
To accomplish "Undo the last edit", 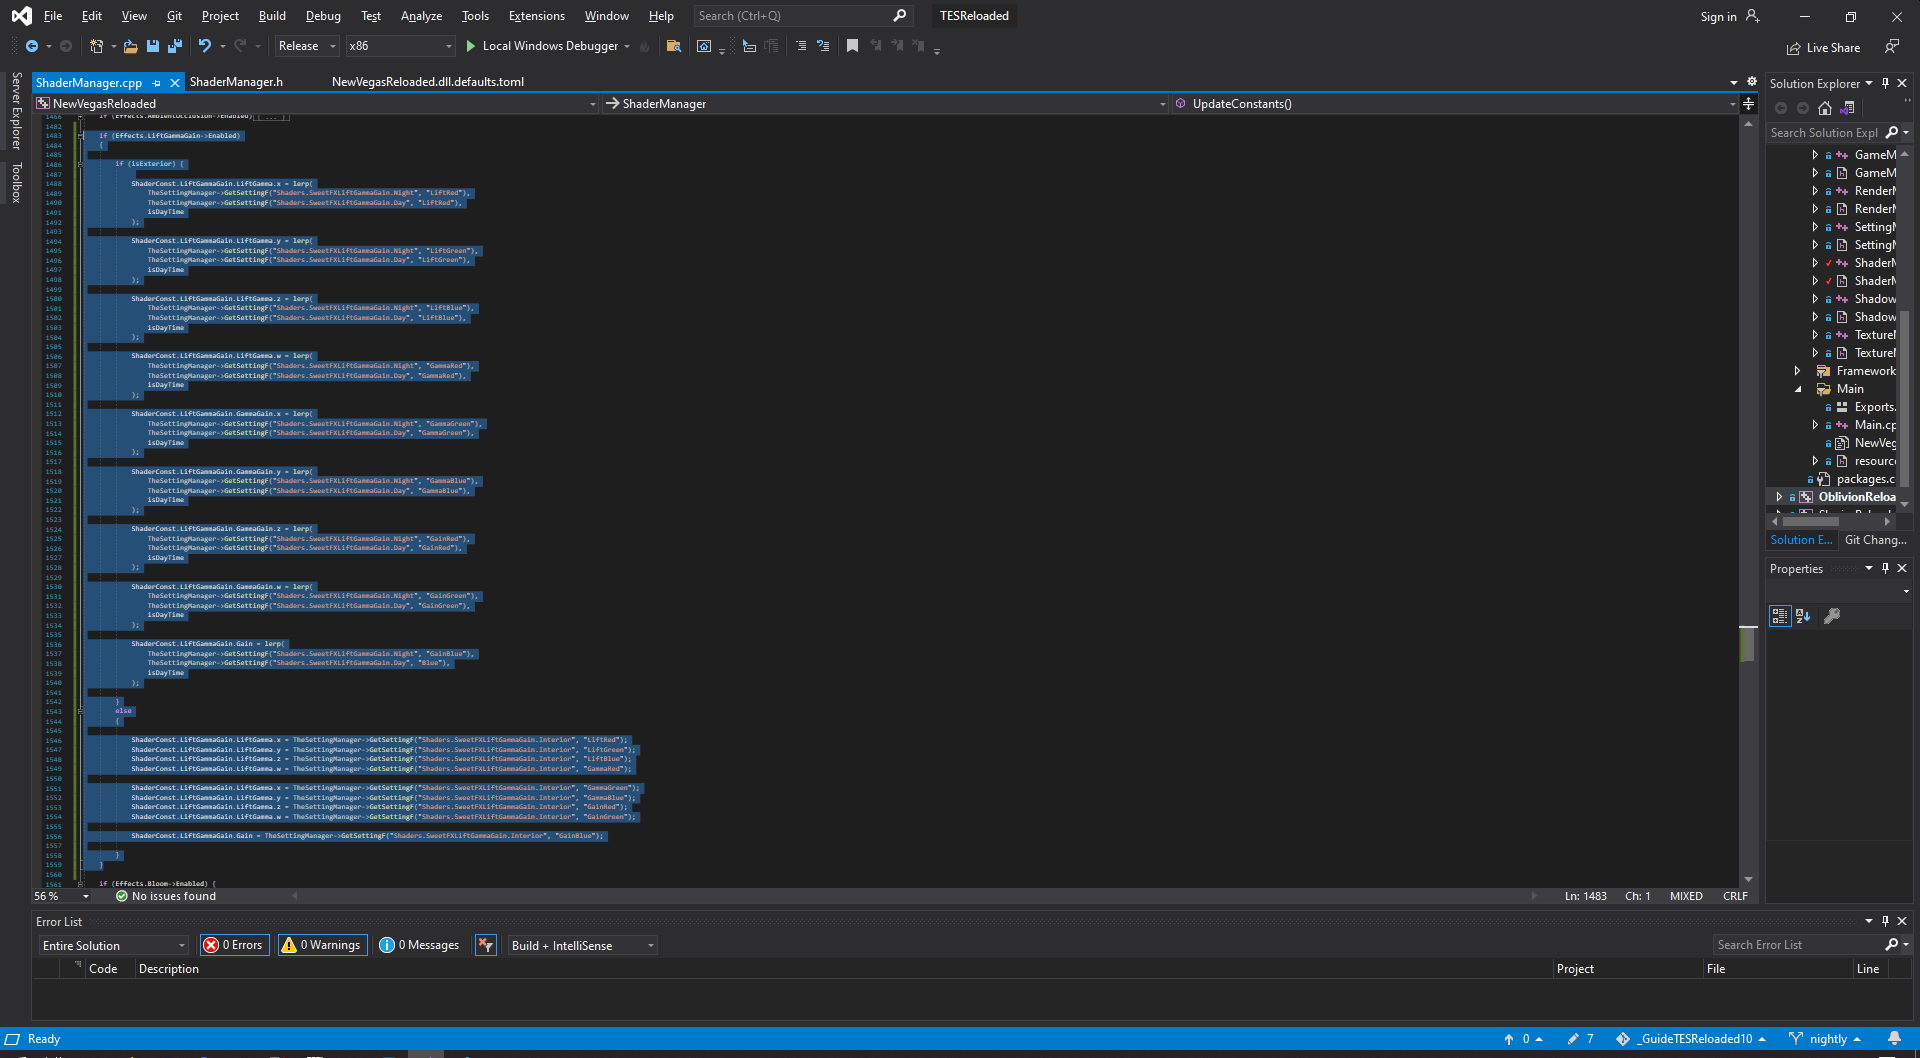I will coord(205,46).
